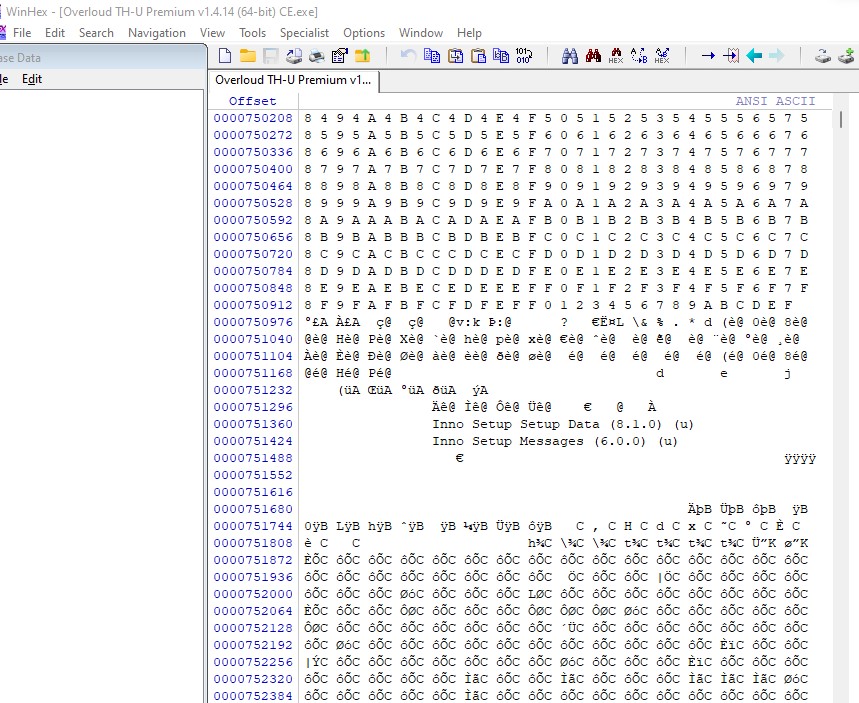Click the Open Folder upload-arrow icon

coord(363,56)
